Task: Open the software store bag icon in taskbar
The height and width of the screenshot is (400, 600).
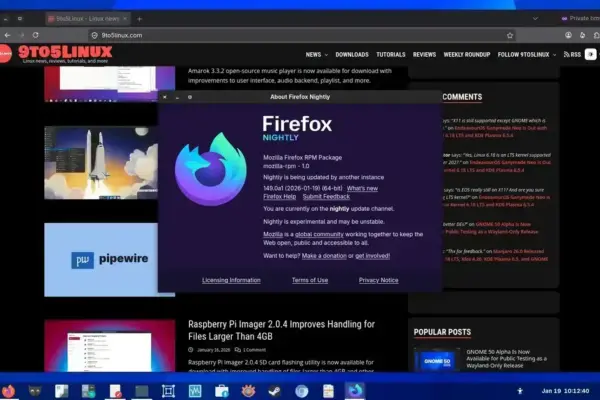Action: (222, 391)
